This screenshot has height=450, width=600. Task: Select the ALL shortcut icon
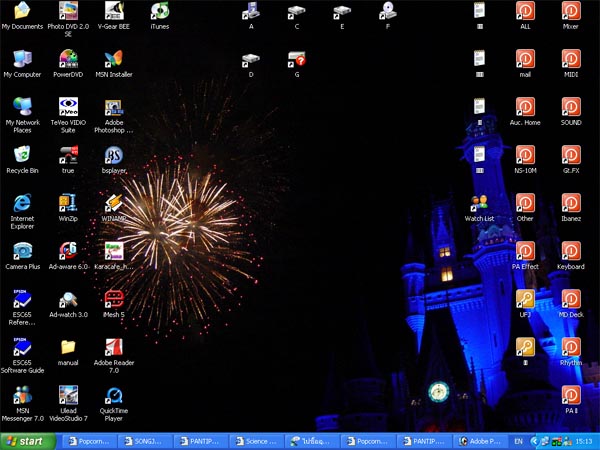[x=525, y=11]
